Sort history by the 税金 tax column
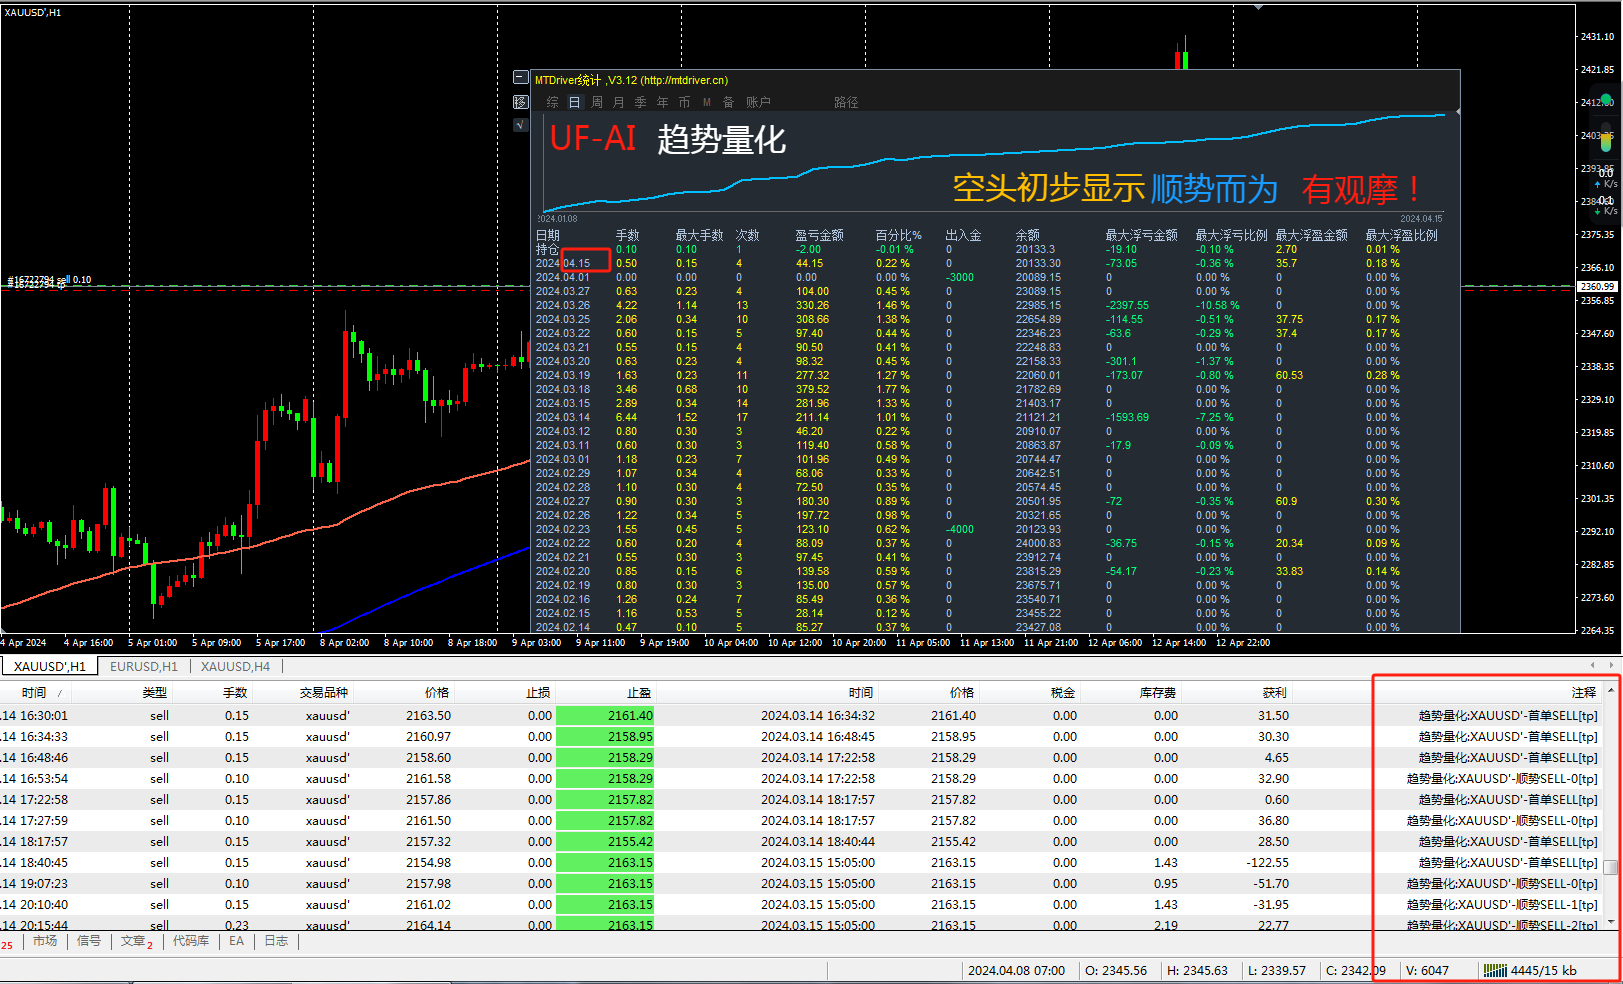Screen dimensions: 1623x984 pos(1063,692)
